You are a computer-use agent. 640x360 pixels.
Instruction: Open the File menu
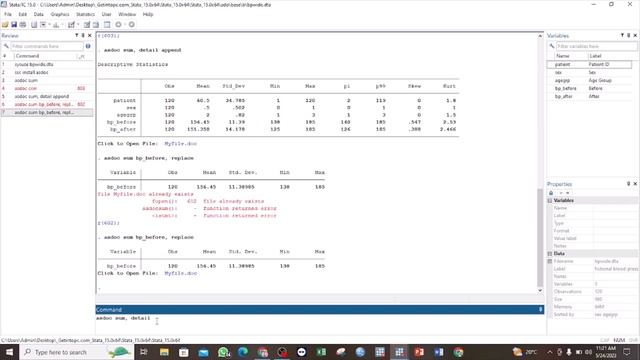coord(8,14)
